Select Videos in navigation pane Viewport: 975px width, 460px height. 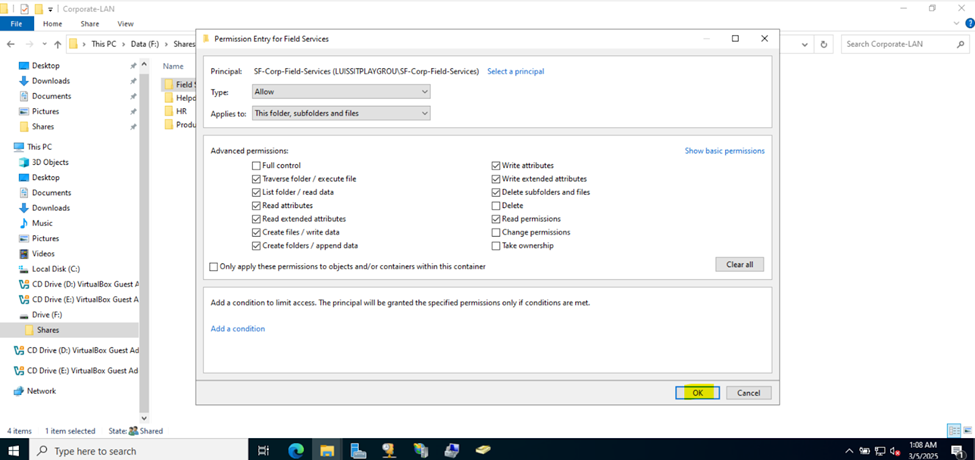pos(44,254)
